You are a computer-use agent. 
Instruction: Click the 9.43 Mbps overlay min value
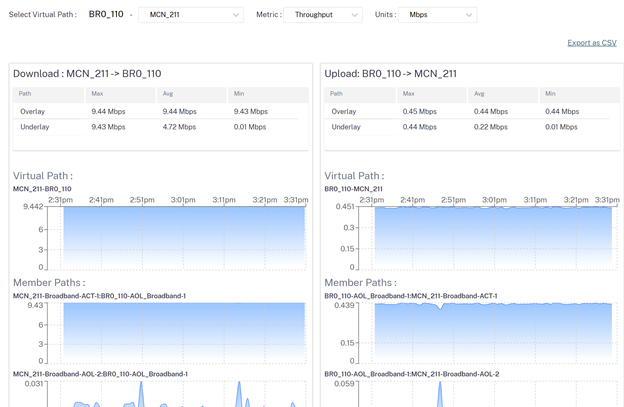pos(251,111)
